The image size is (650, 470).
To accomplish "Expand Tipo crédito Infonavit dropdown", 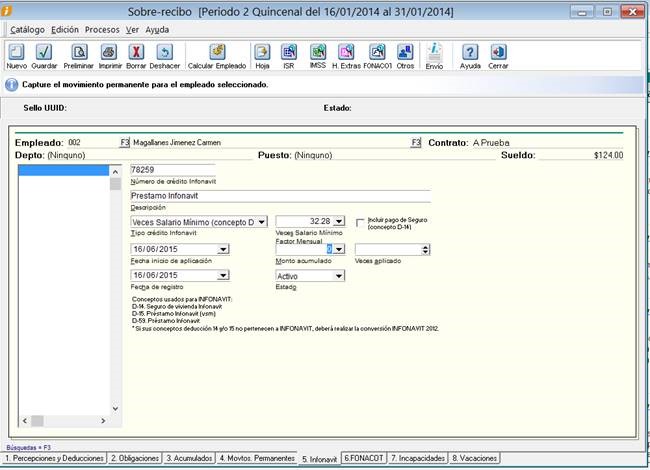I will click(261, 222).
